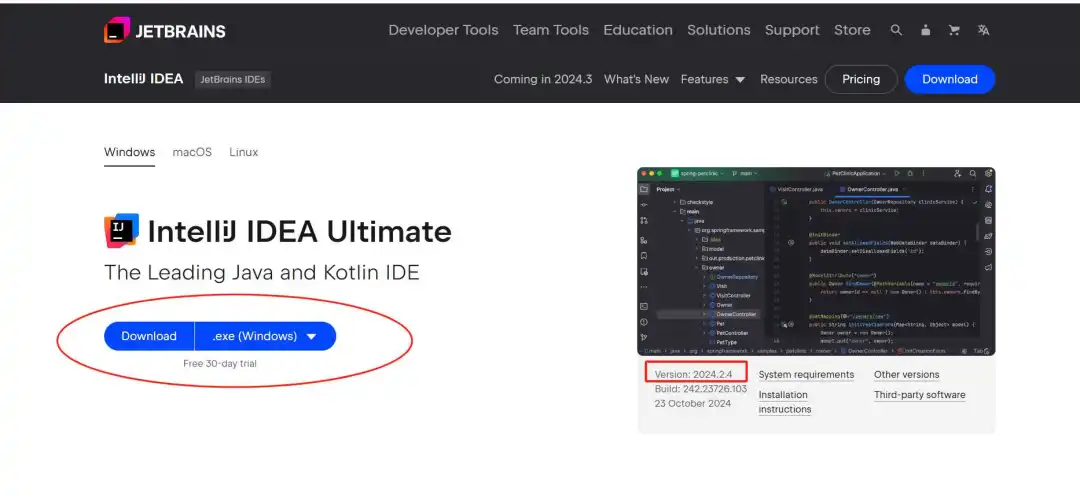The height and width of the screenshot is (497, 1080).
Task: Click the Build: 242.23726.103 text
Action: pos(700,389)
